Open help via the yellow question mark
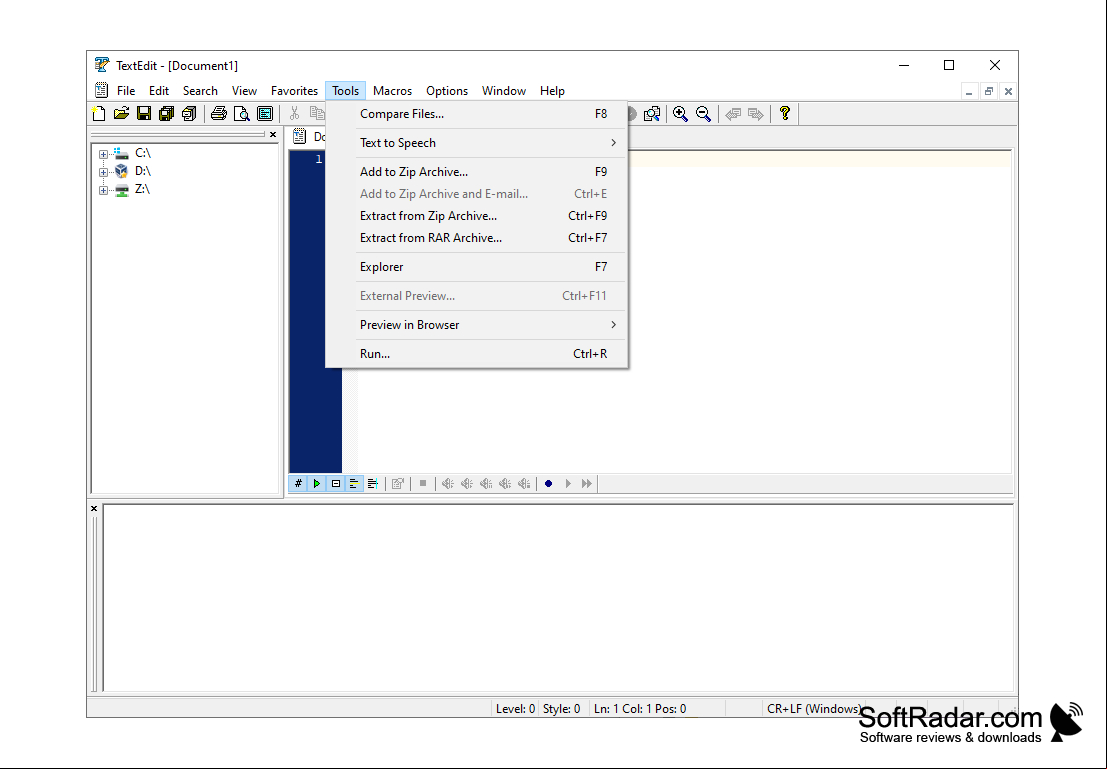The width and height of the screenshot is (1107, 769). click(x=785, y=114)
